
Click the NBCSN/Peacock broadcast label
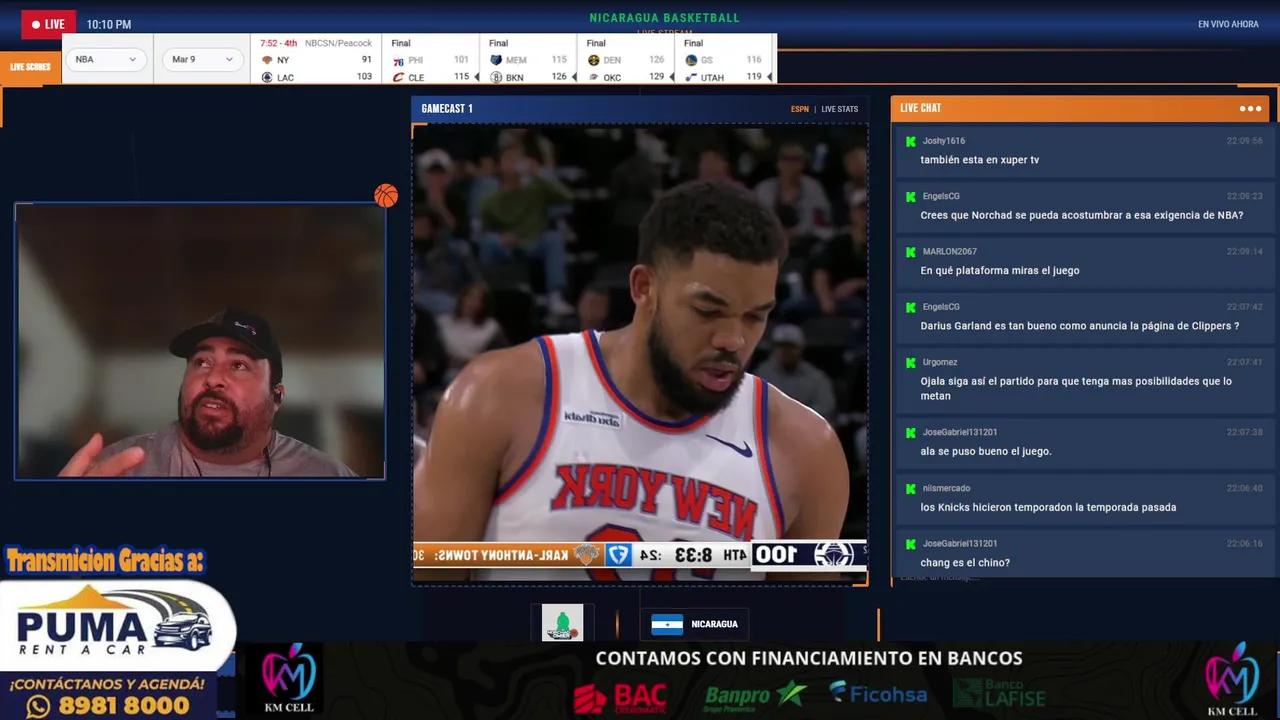click(338, 43)
